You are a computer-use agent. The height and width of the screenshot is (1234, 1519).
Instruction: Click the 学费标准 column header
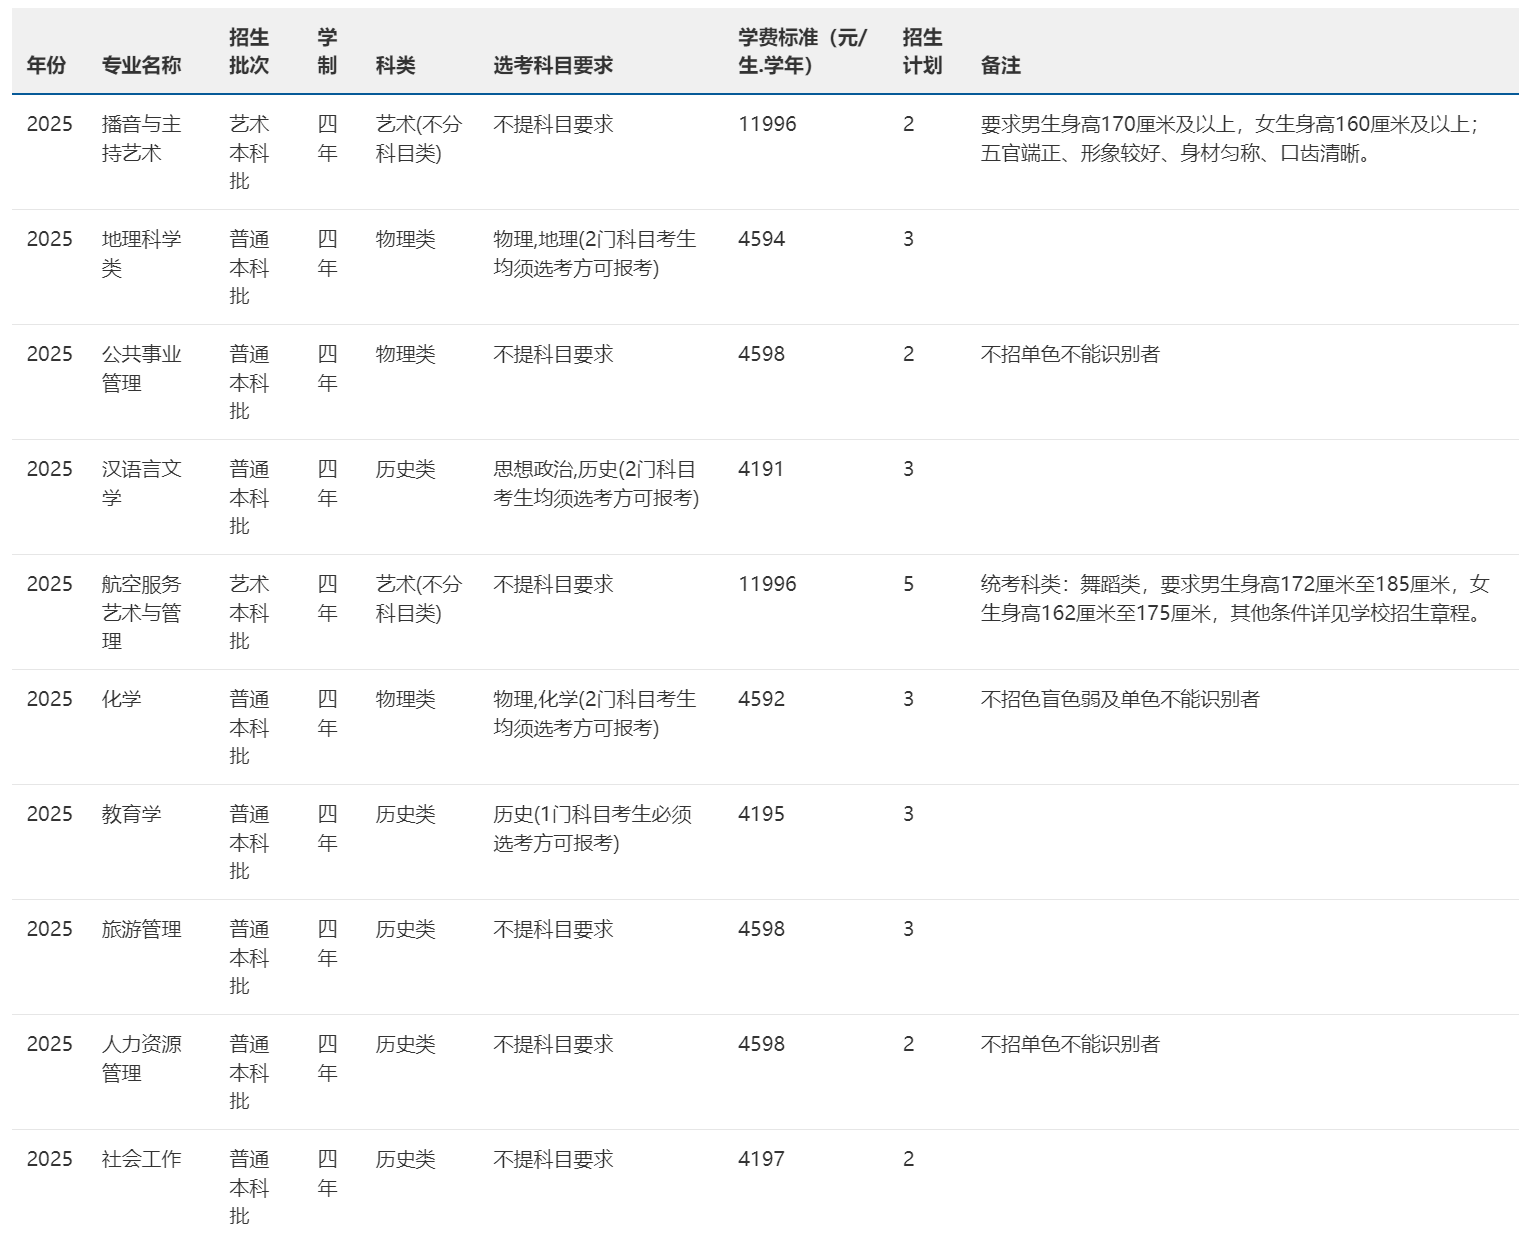tap(802, 51)
